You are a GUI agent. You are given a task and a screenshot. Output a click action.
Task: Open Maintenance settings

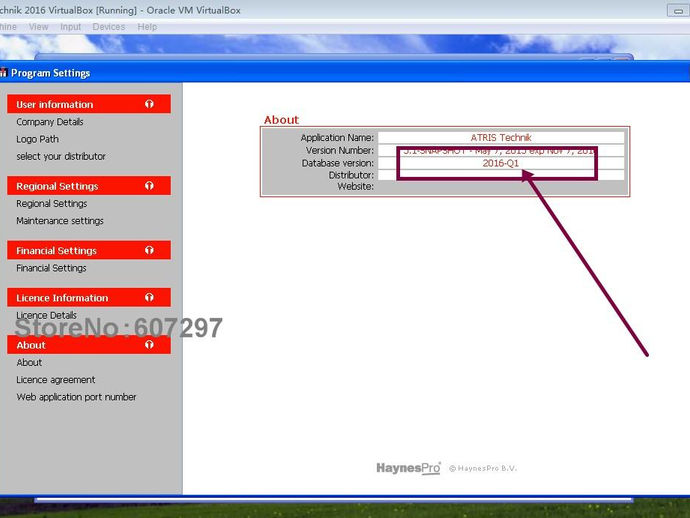coord(60,221)
